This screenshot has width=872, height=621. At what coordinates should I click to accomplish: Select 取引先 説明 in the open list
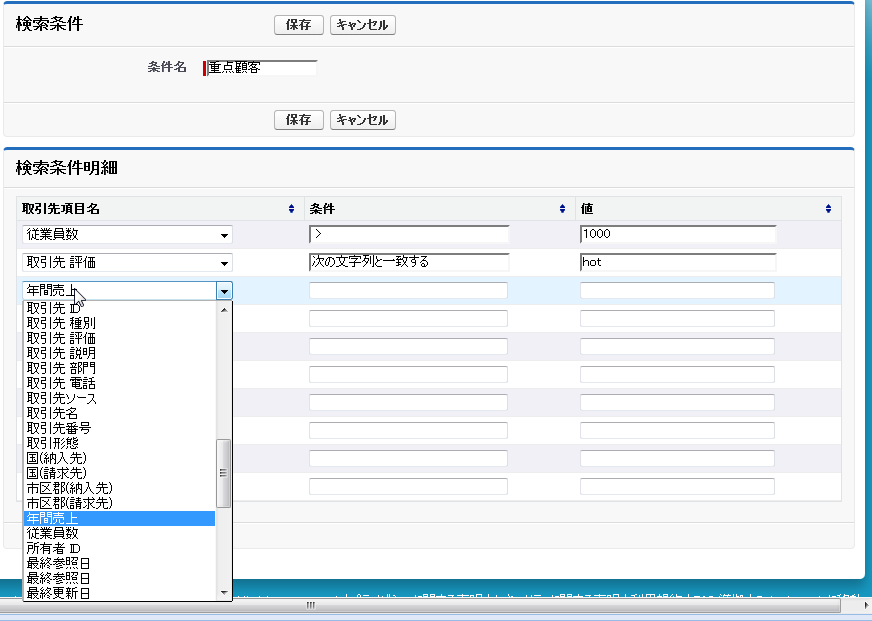click(x=120, y=353)
